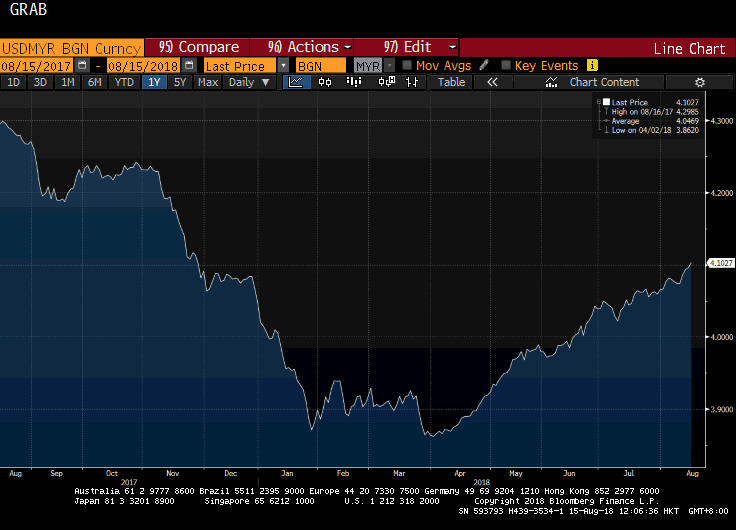Expand the Last Price field dropdown

point(283,65)
